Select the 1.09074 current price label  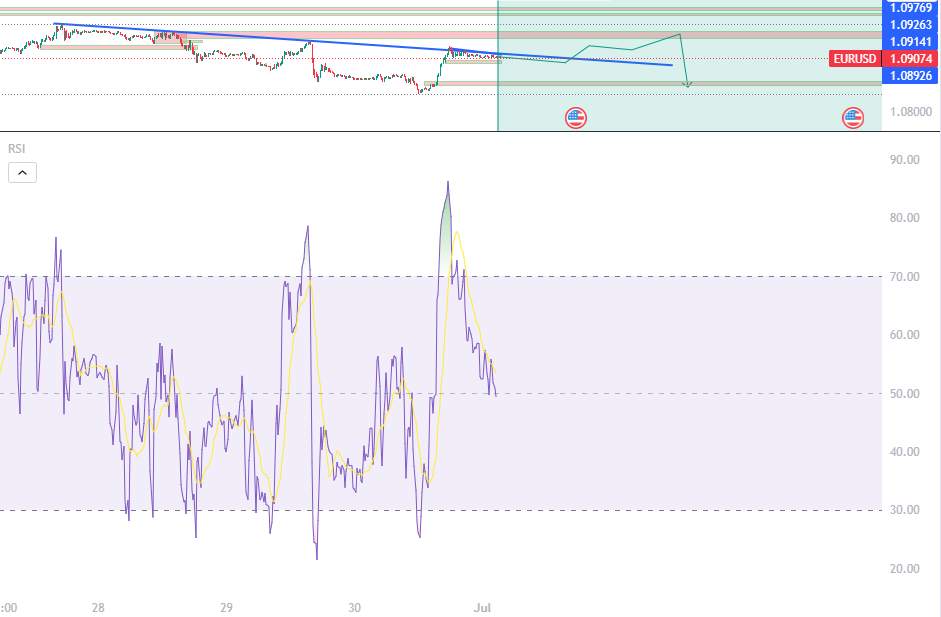click(910, 59)
